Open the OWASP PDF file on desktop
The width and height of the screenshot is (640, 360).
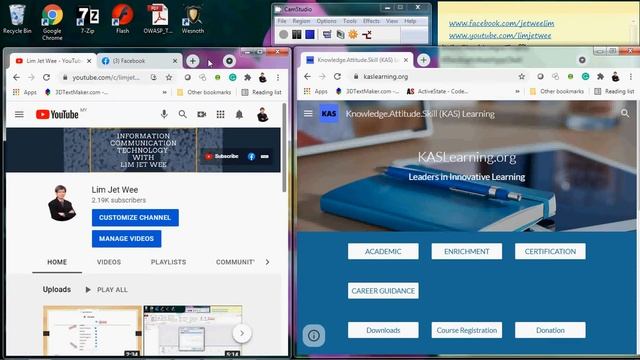158,20
